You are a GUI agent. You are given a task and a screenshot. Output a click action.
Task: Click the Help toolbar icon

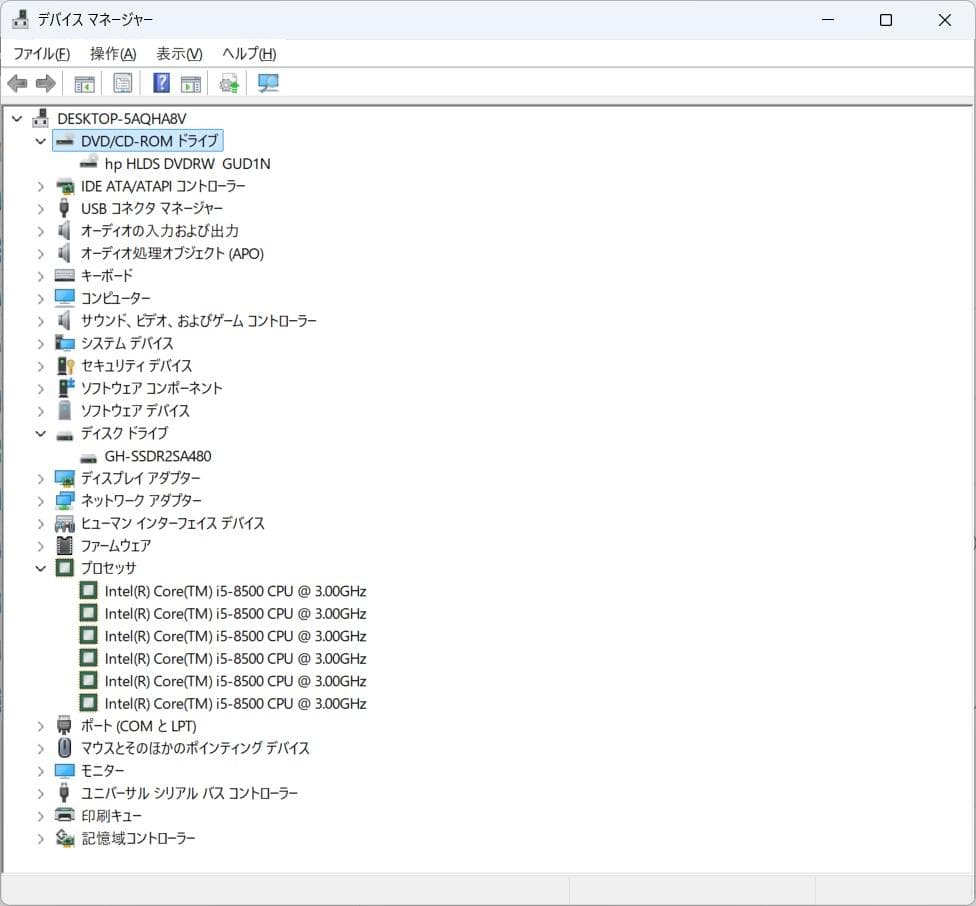[160, 82]
